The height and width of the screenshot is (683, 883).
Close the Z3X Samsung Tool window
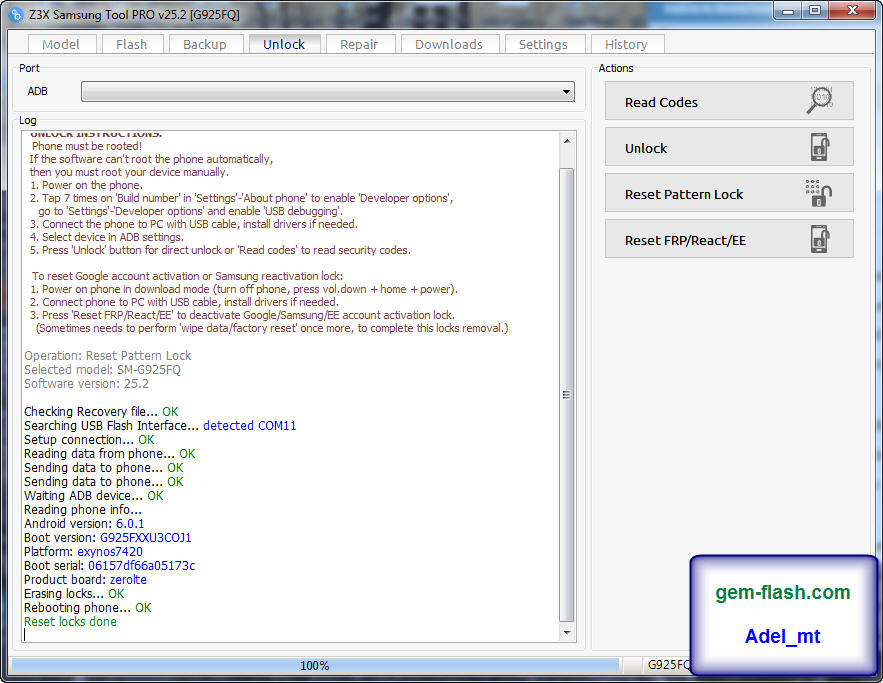[853, 11]
